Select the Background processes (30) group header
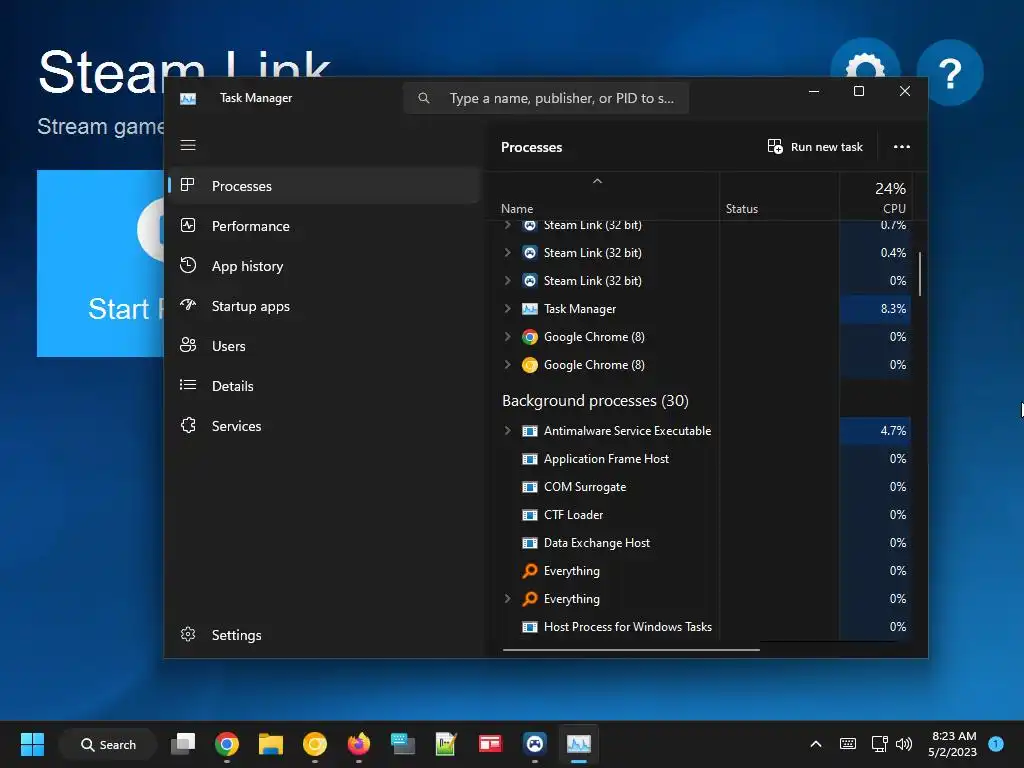 tap(595, 400)
